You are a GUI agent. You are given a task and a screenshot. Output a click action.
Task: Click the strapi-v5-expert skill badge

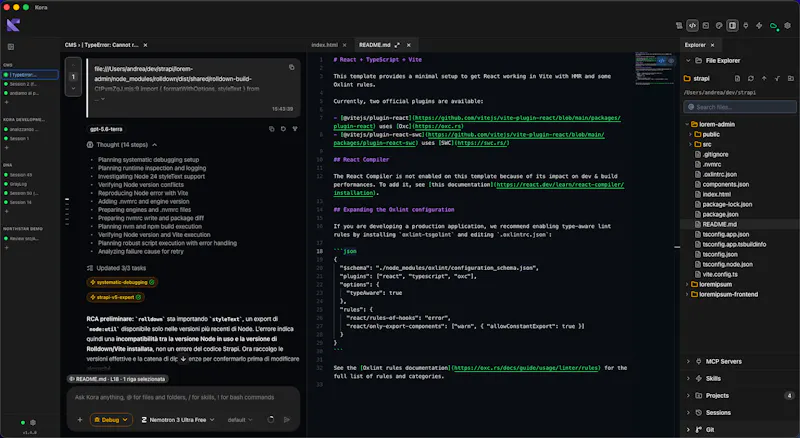115,297
